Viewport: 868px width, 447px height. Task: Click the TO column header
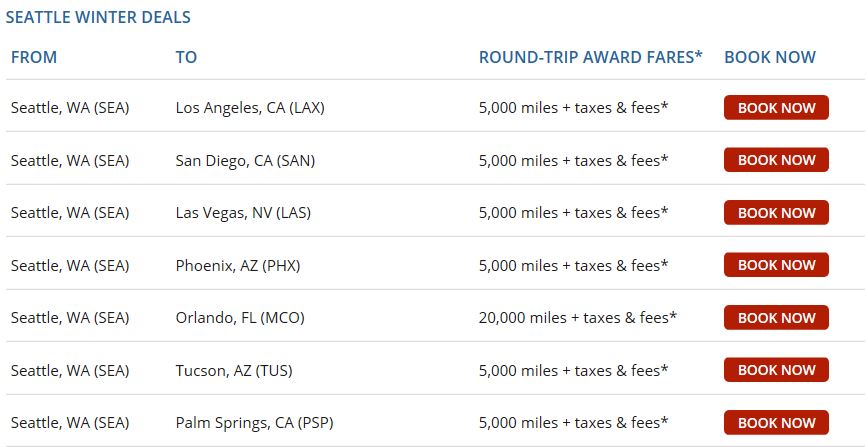pos(186,58)
